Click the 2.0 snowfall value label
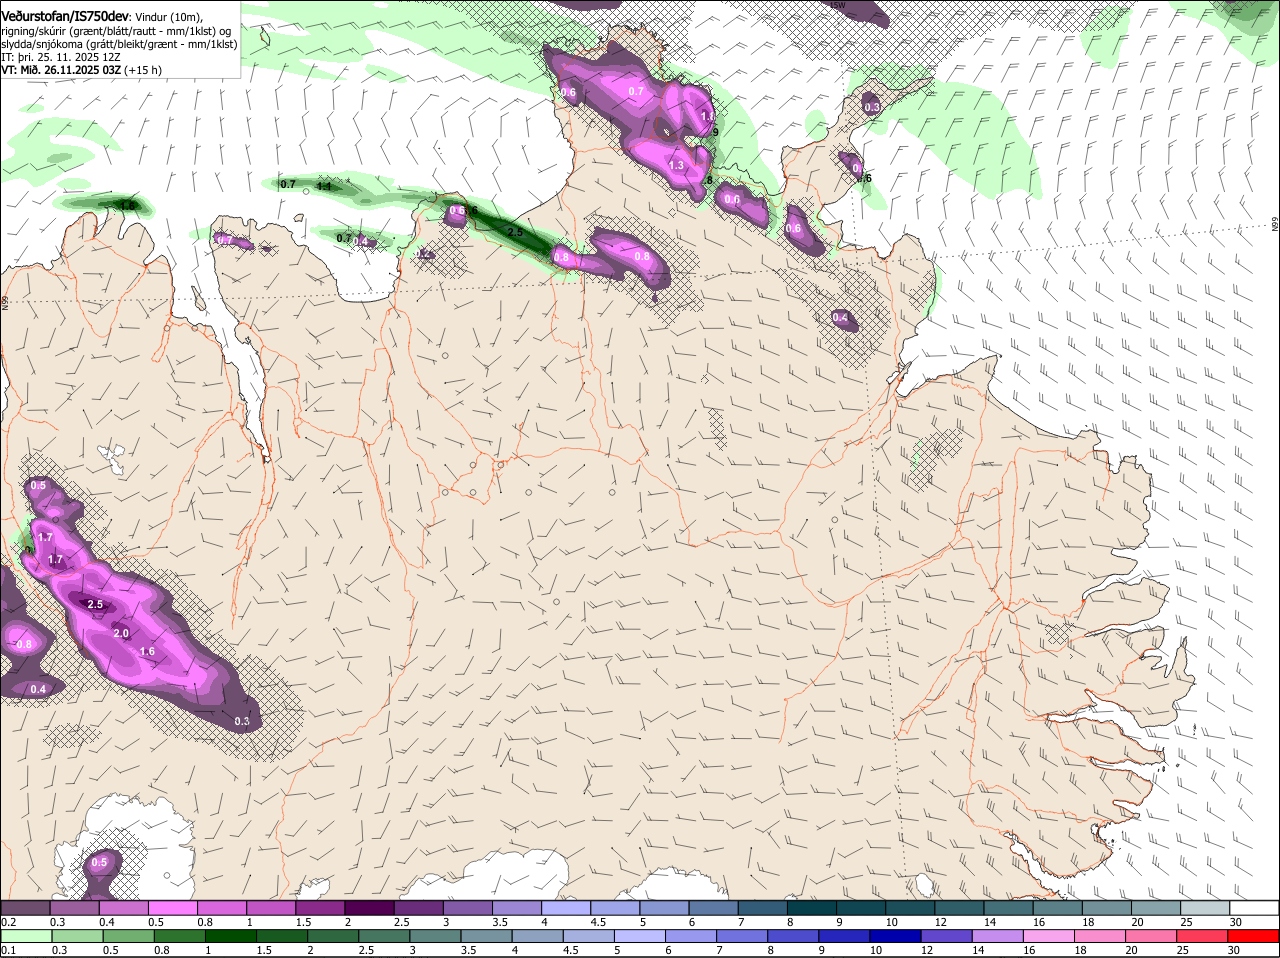 [x=121, y=633]
